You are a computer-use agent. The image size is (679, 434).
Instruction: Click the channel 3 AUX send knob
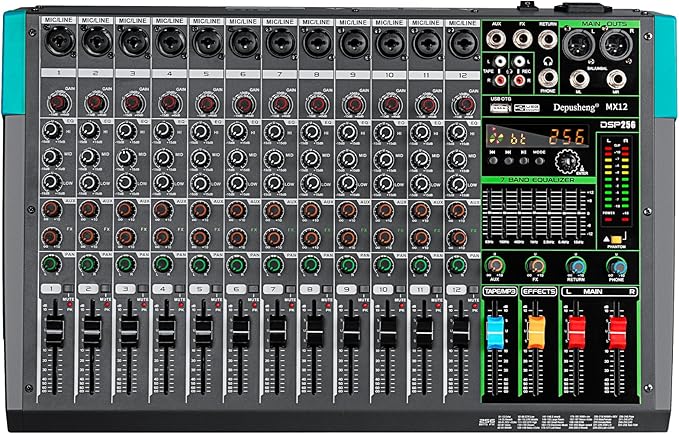(x=126, y=210)
